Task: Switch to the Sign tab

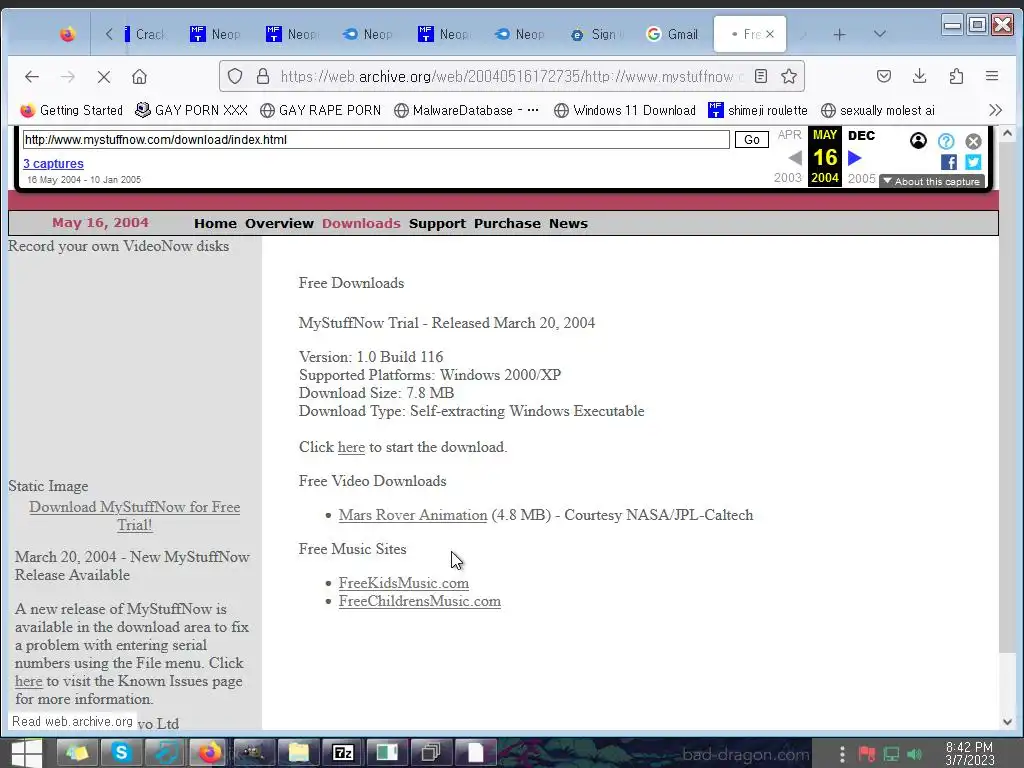Action: click(x=596, y=34)
